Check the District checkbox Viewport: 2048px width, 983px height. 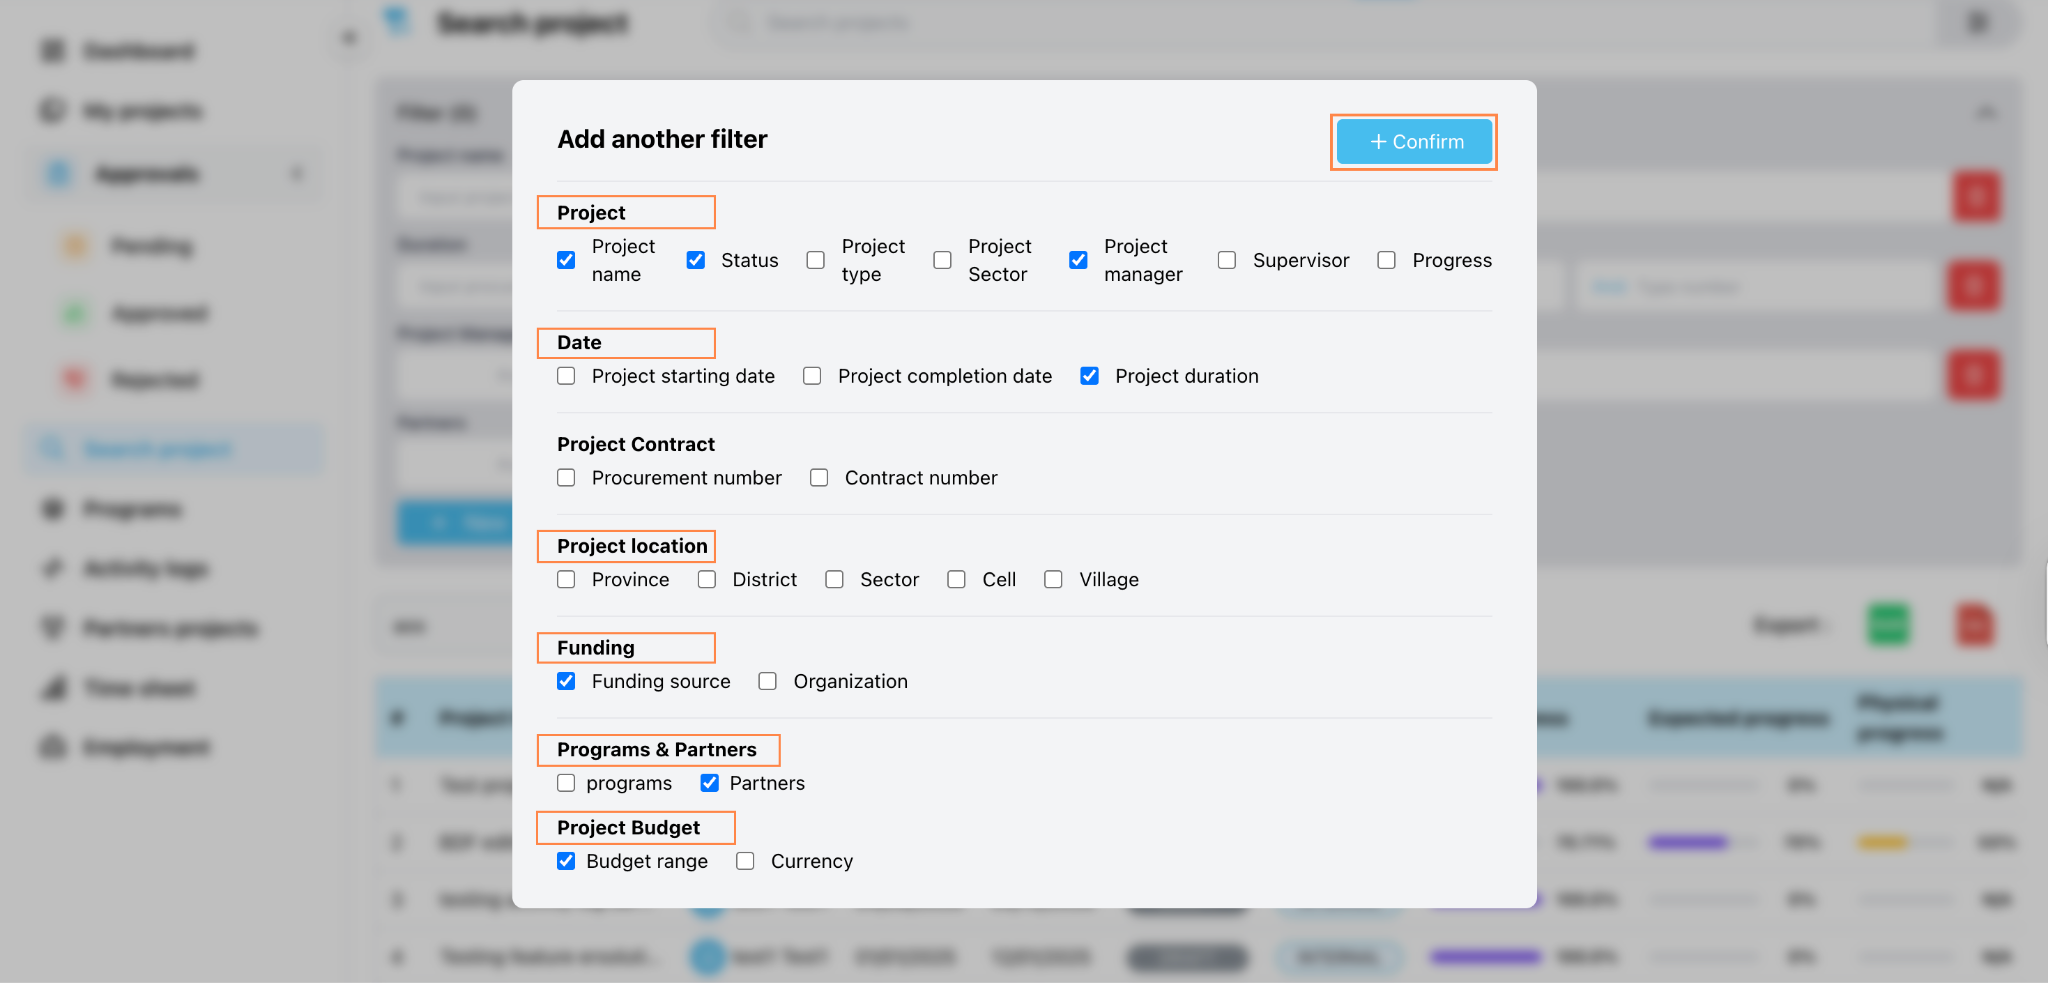pos(707,580)
